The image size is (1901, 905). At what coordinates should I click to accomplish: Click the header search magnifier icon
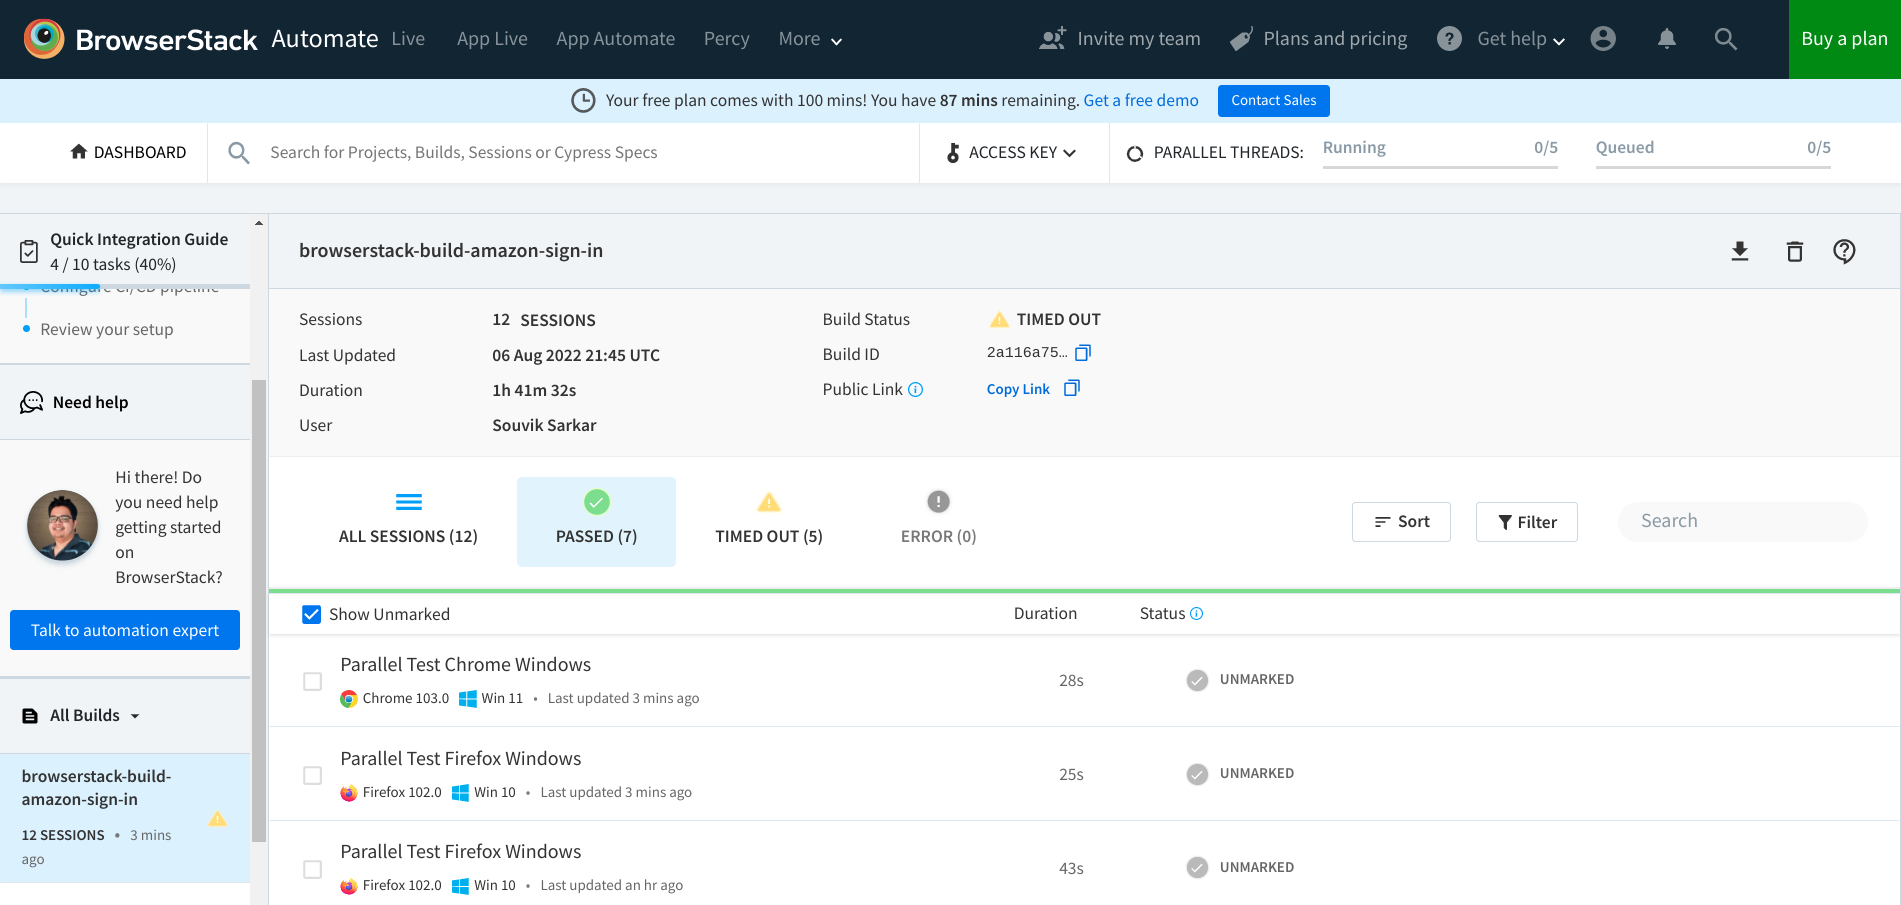(x=1726, y=39)
